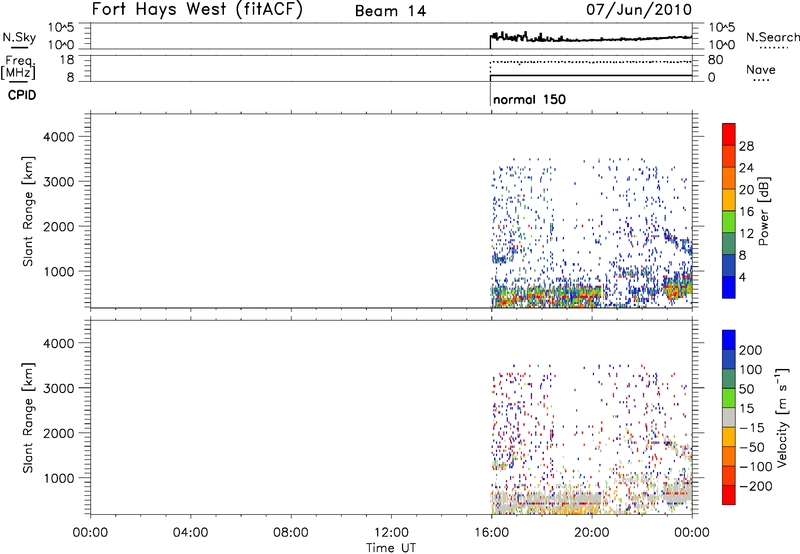Image resolution: width=800 pixels, height=554 pixels.
Task: Click the '-100' velocity color bar value
Action: 756,467
